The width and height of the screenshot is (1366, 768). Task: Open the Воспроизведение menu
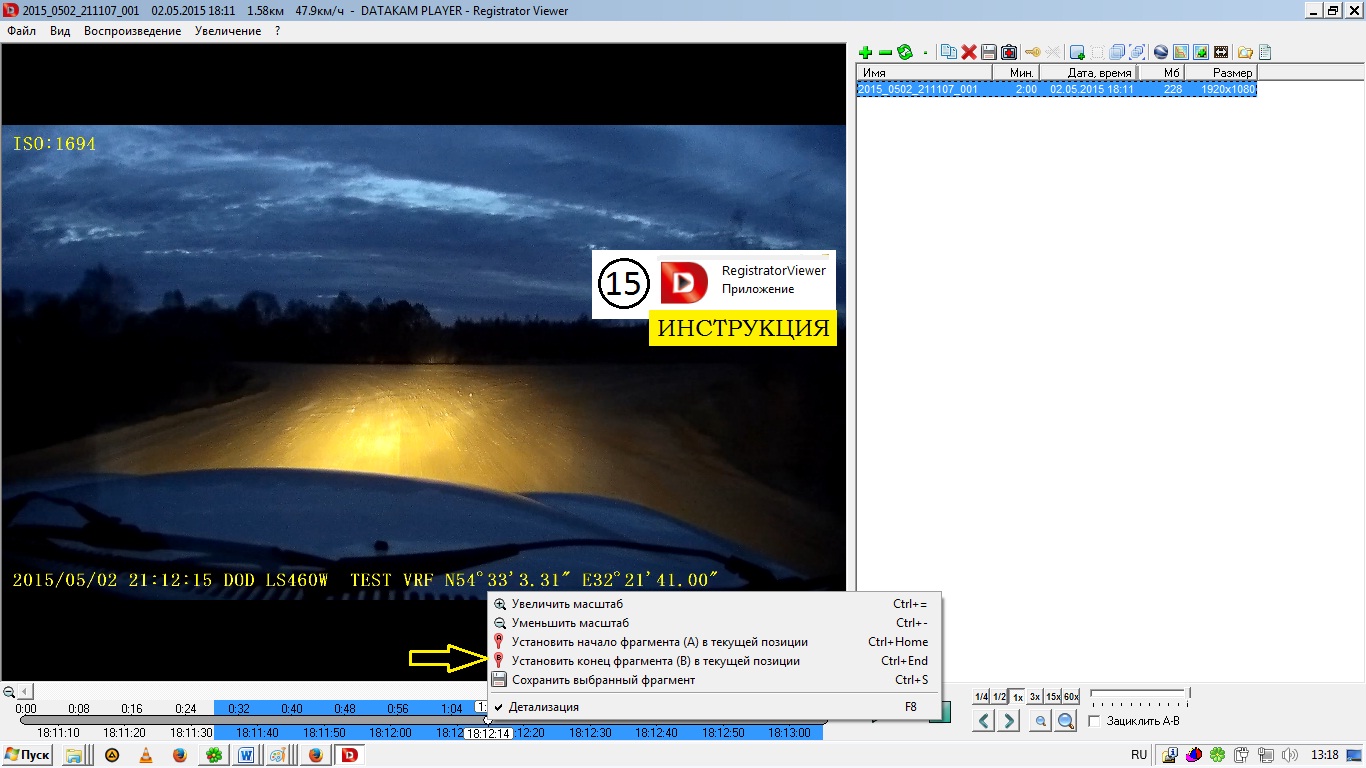pyautogui.click(x=132, y=31)
